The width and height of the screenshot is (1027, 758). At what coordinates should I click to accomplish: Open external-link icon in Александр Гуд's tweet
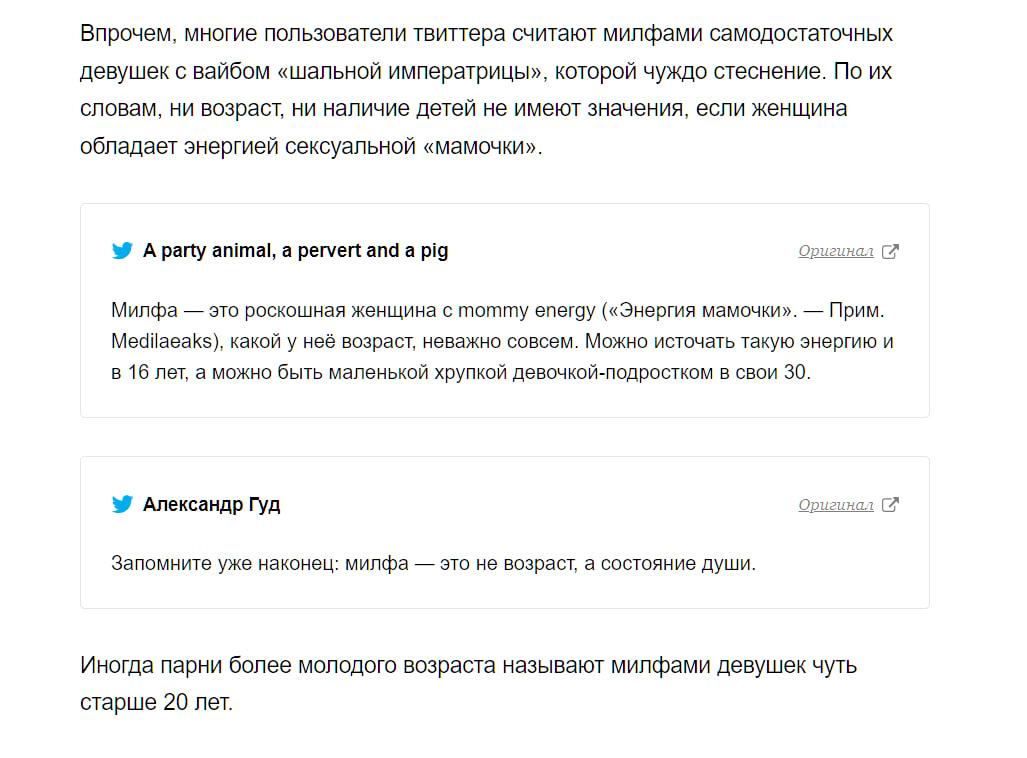[x=890, y=504]
